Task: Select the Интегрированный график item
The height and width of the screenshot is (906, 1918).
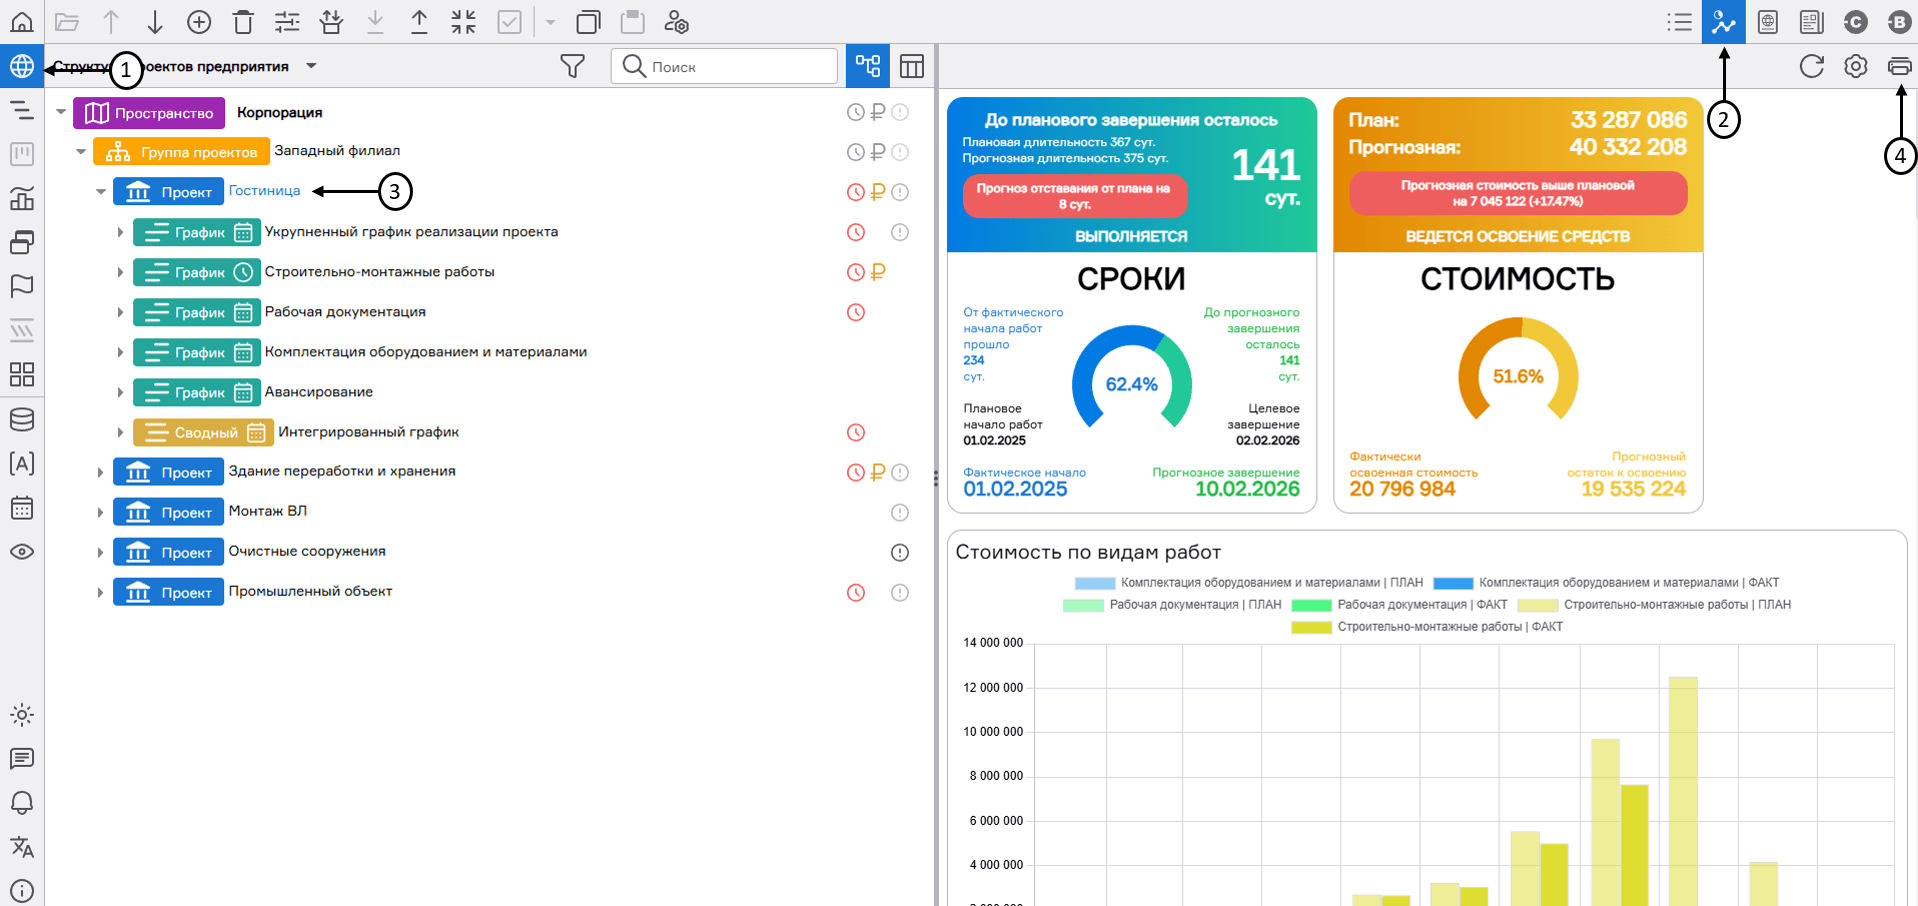Action: pos(368,432)
